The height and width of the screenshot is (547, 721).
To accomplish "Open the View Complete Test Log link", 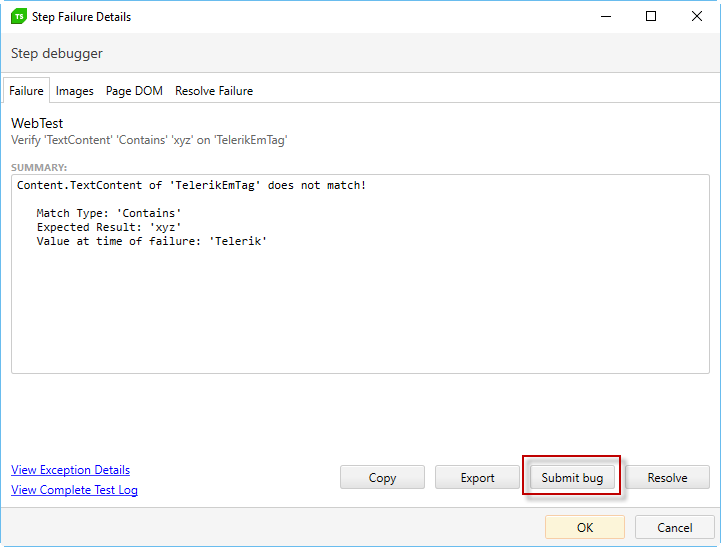I will [x=74, y=490].
